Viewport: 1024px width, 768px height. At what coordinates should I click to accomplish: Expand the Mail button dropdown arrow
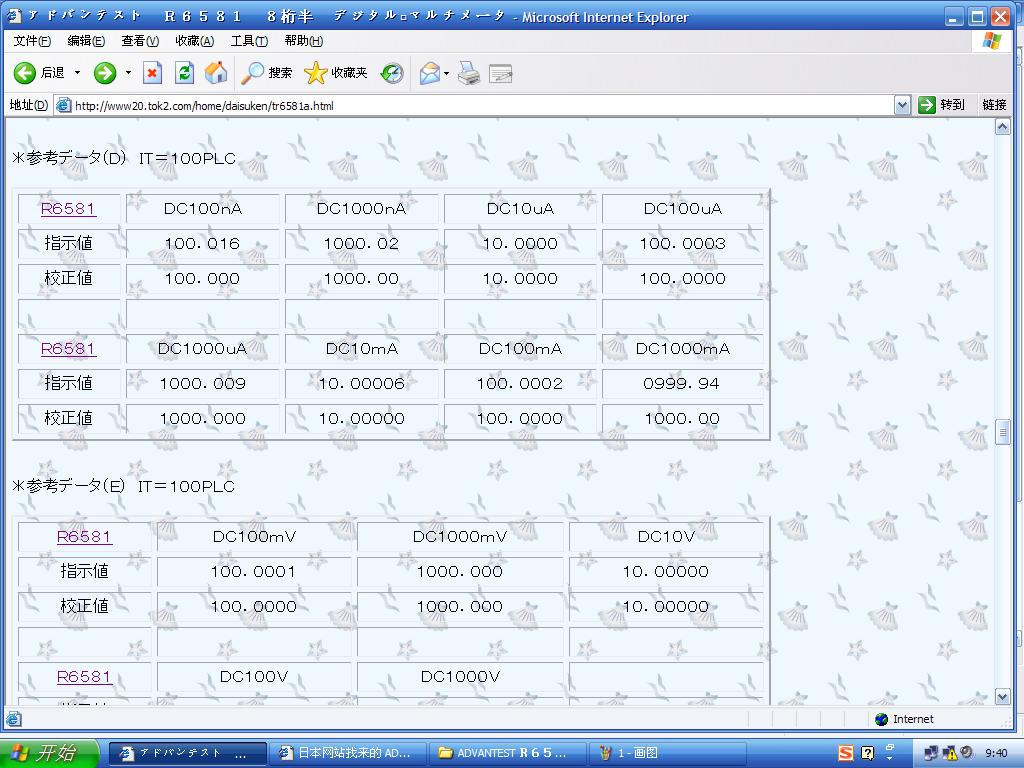click(447, 73)
